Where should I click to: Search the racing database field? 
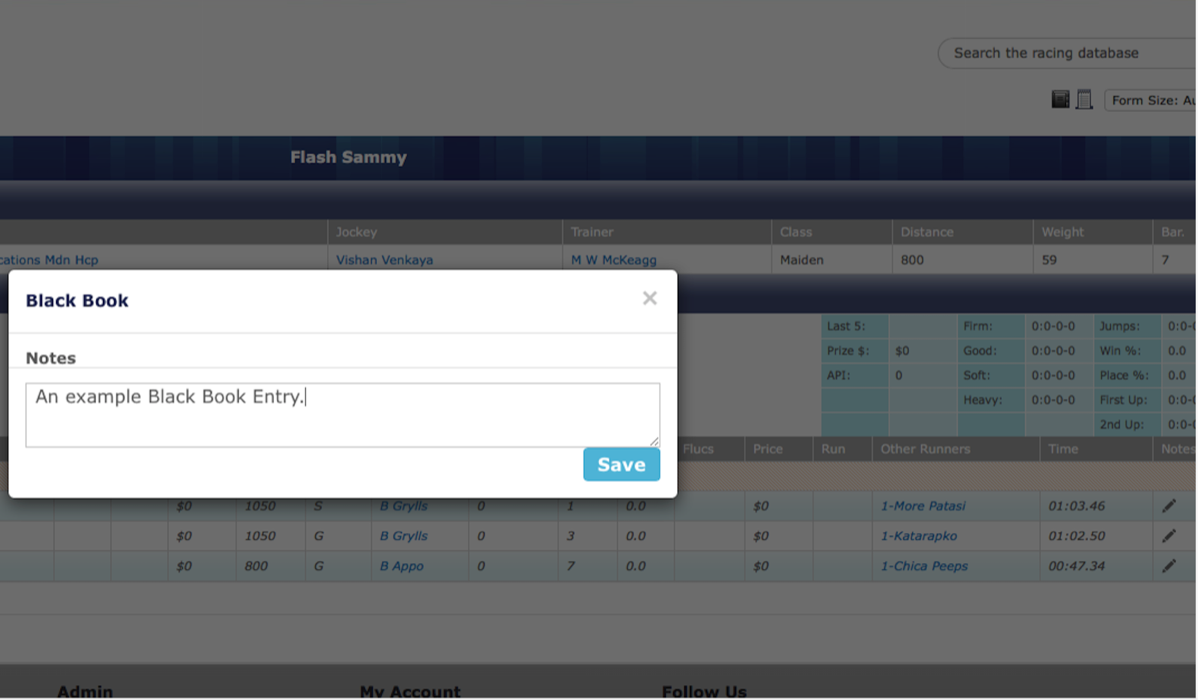pos(1067,53)
